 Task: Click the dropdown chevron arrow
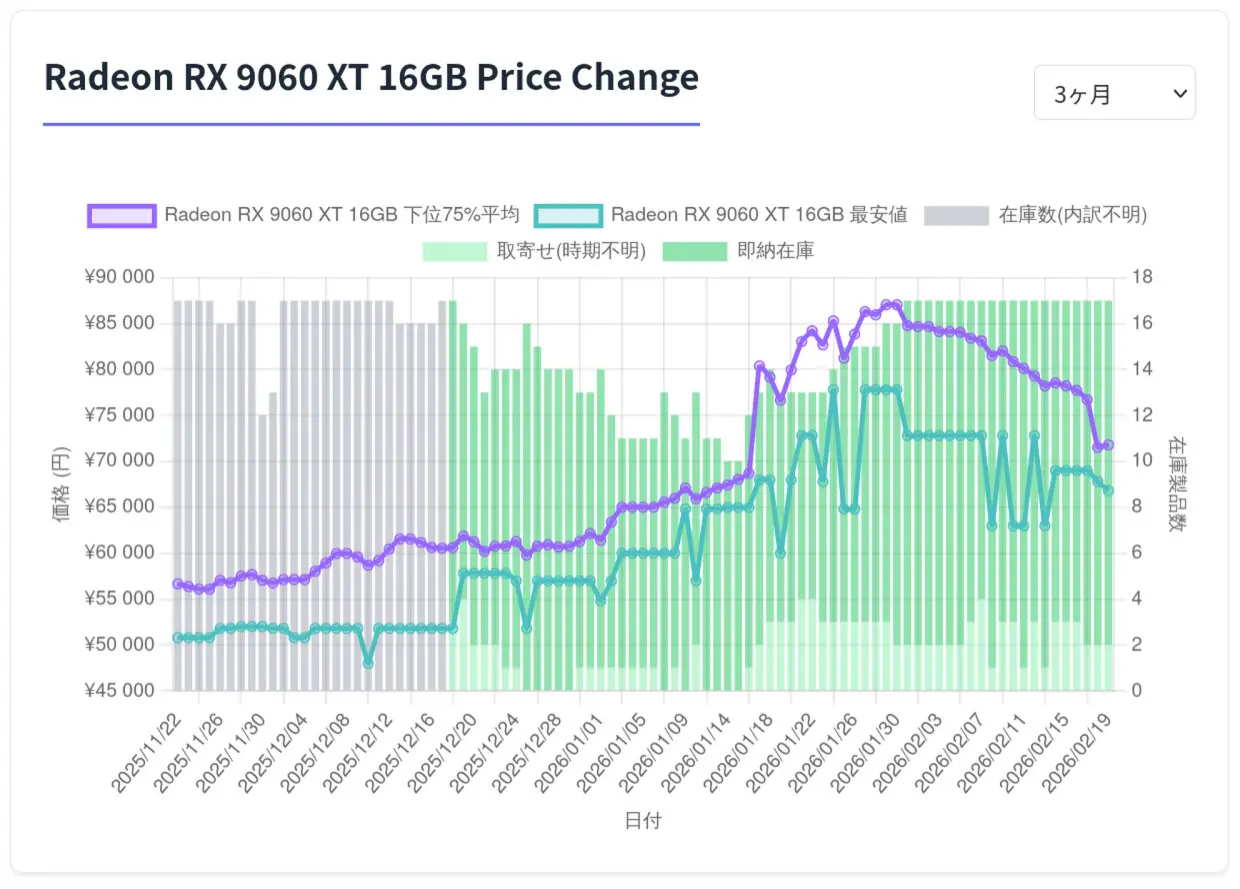tap(1180, 93)
